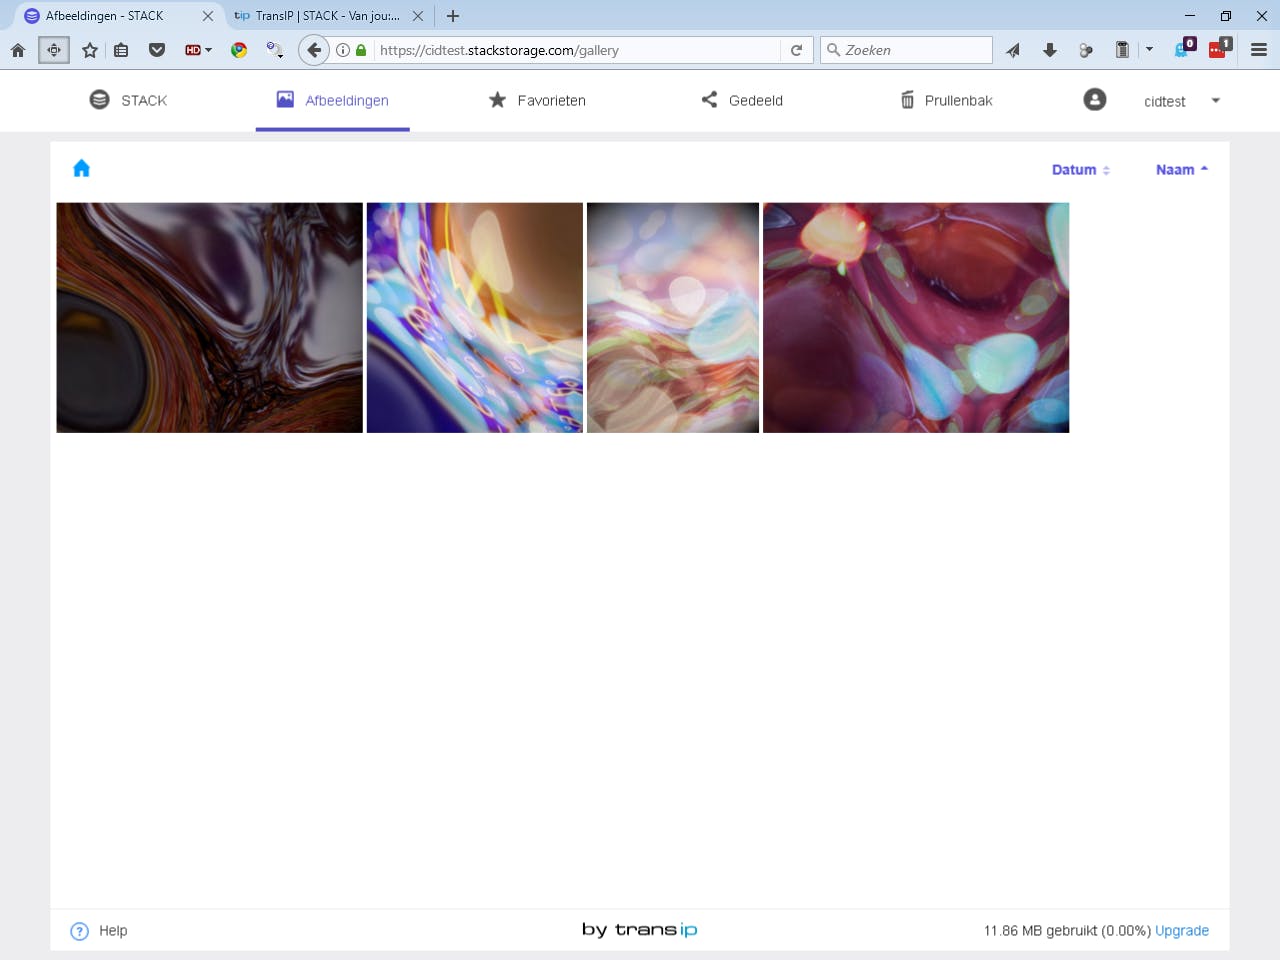Click the Upgrade storage link
The image size is (1280, 960).
(x=1182, y=931)
